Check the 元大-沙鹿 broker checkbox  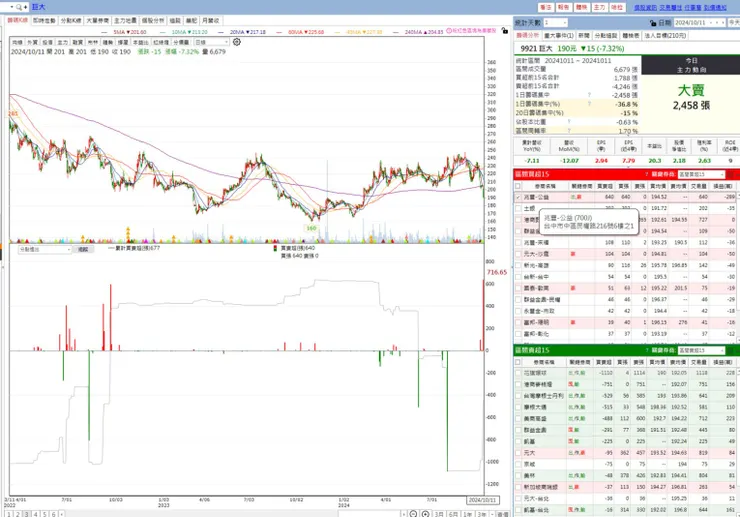518,254
